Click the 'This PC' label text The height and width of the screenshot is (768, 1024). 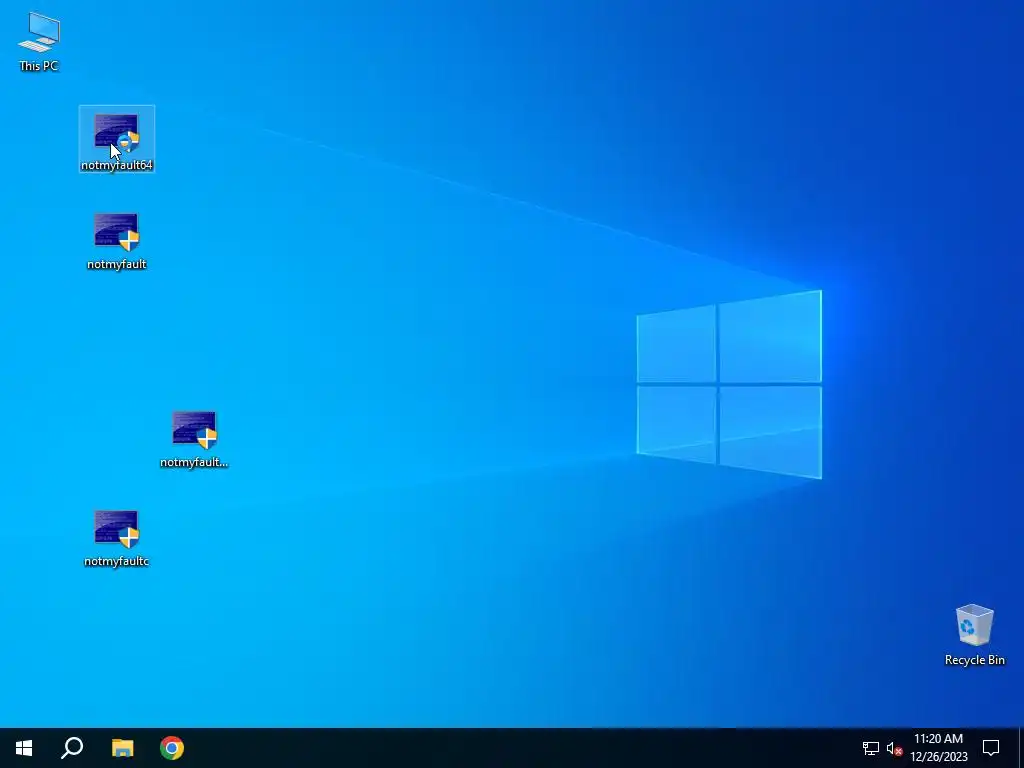click(39, 66)
